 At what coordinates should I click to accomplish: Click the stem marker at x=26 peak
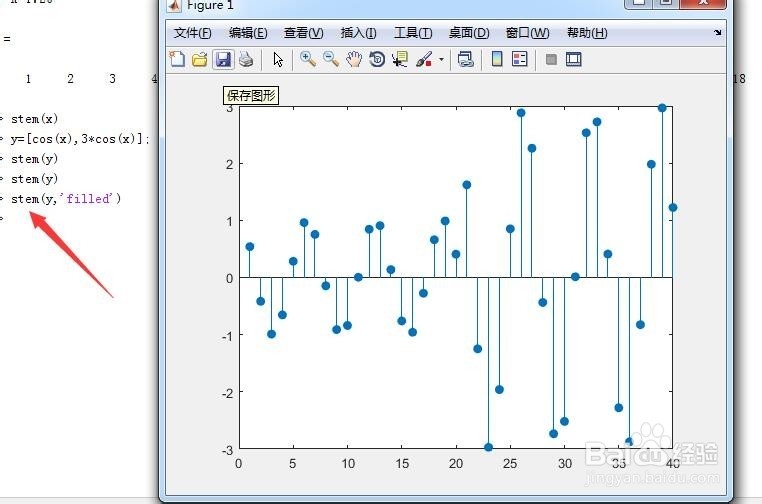pyautogui.click(x=521, y=113)
